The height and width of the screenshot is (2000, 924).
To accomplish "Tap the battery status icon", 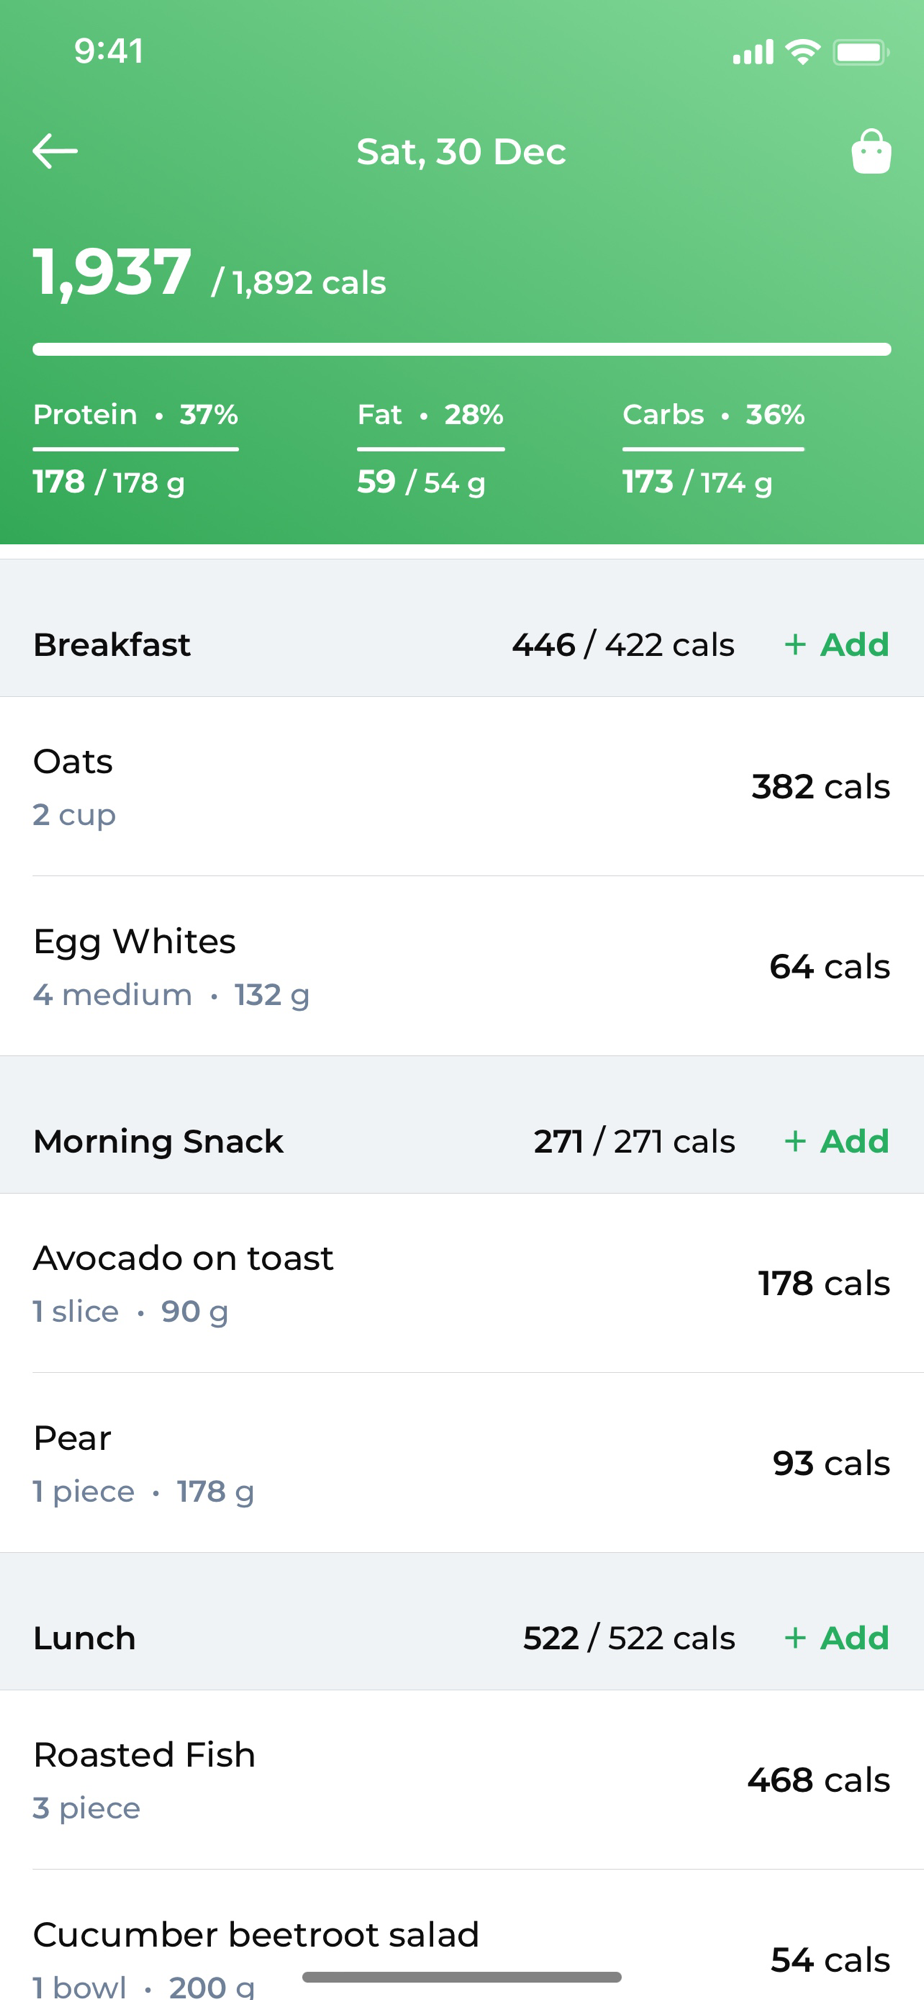I will pos(861,52).
